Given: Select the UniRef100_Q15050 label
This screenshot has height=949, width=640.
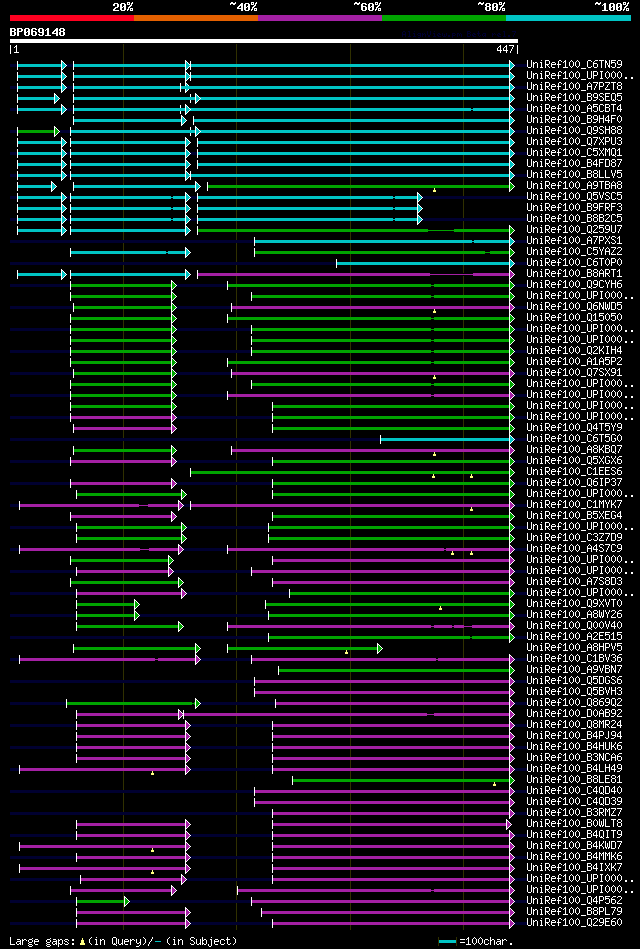Looking at the screenshot, I should pyautogui.click(x=574, y=317).
